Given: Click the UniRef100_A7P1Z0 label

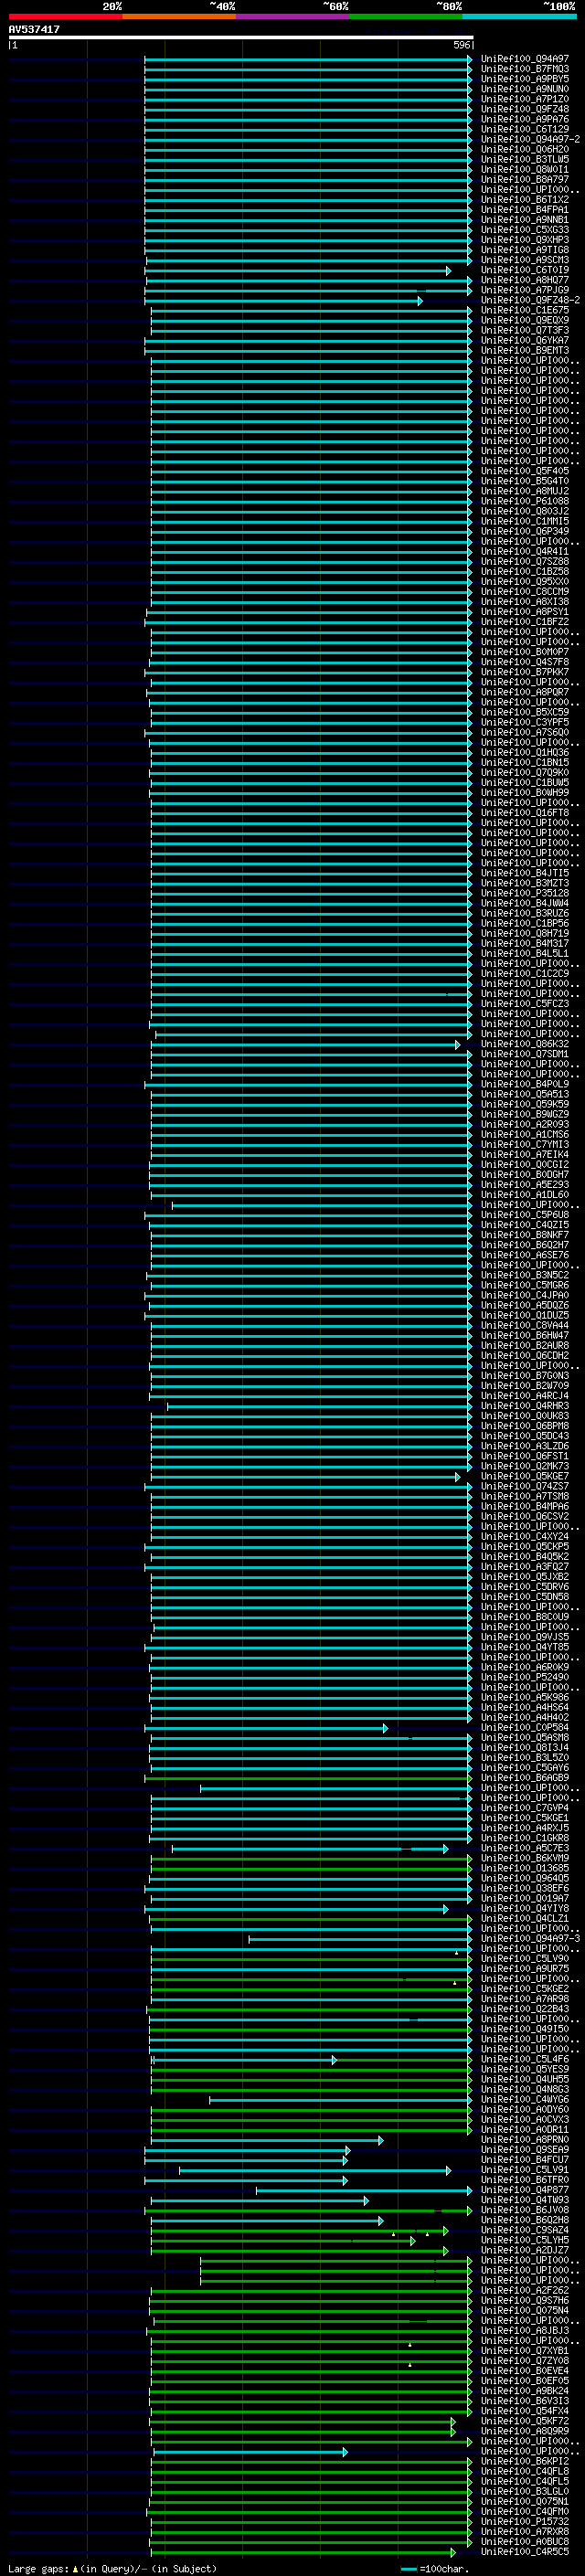Looking at the screenshot, I should 525,99.
